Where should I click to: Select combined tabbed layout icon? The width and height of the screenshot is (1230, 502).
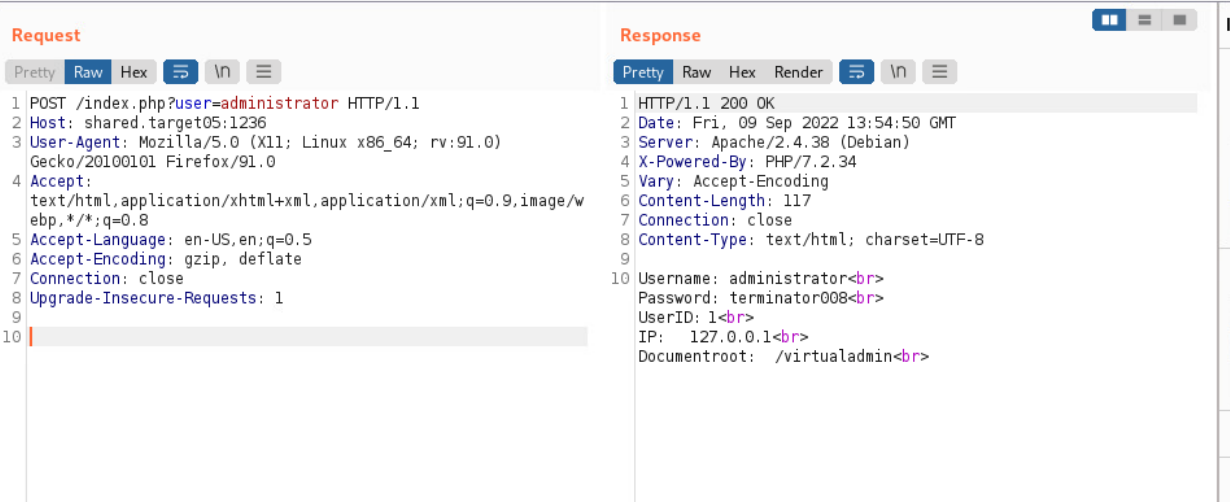1180,20
